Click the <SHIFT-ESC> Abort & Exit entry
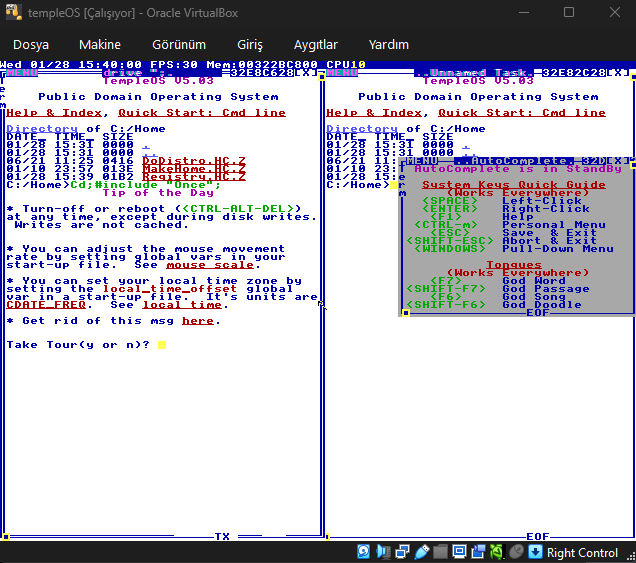This screenshot has width=636, height=563. [x=450, y=241]
